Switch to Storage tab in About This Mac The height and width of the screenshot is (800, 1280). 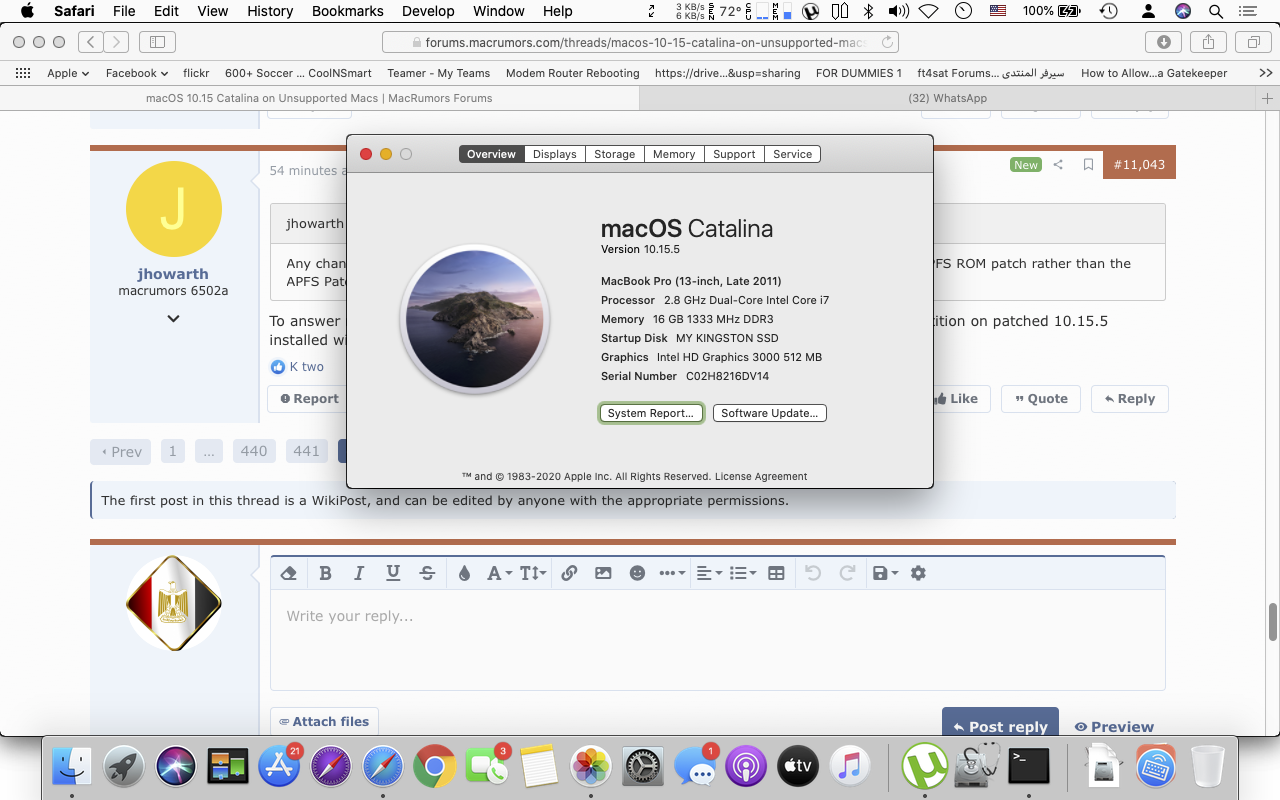pyautogui.click(x=614, y=154)
